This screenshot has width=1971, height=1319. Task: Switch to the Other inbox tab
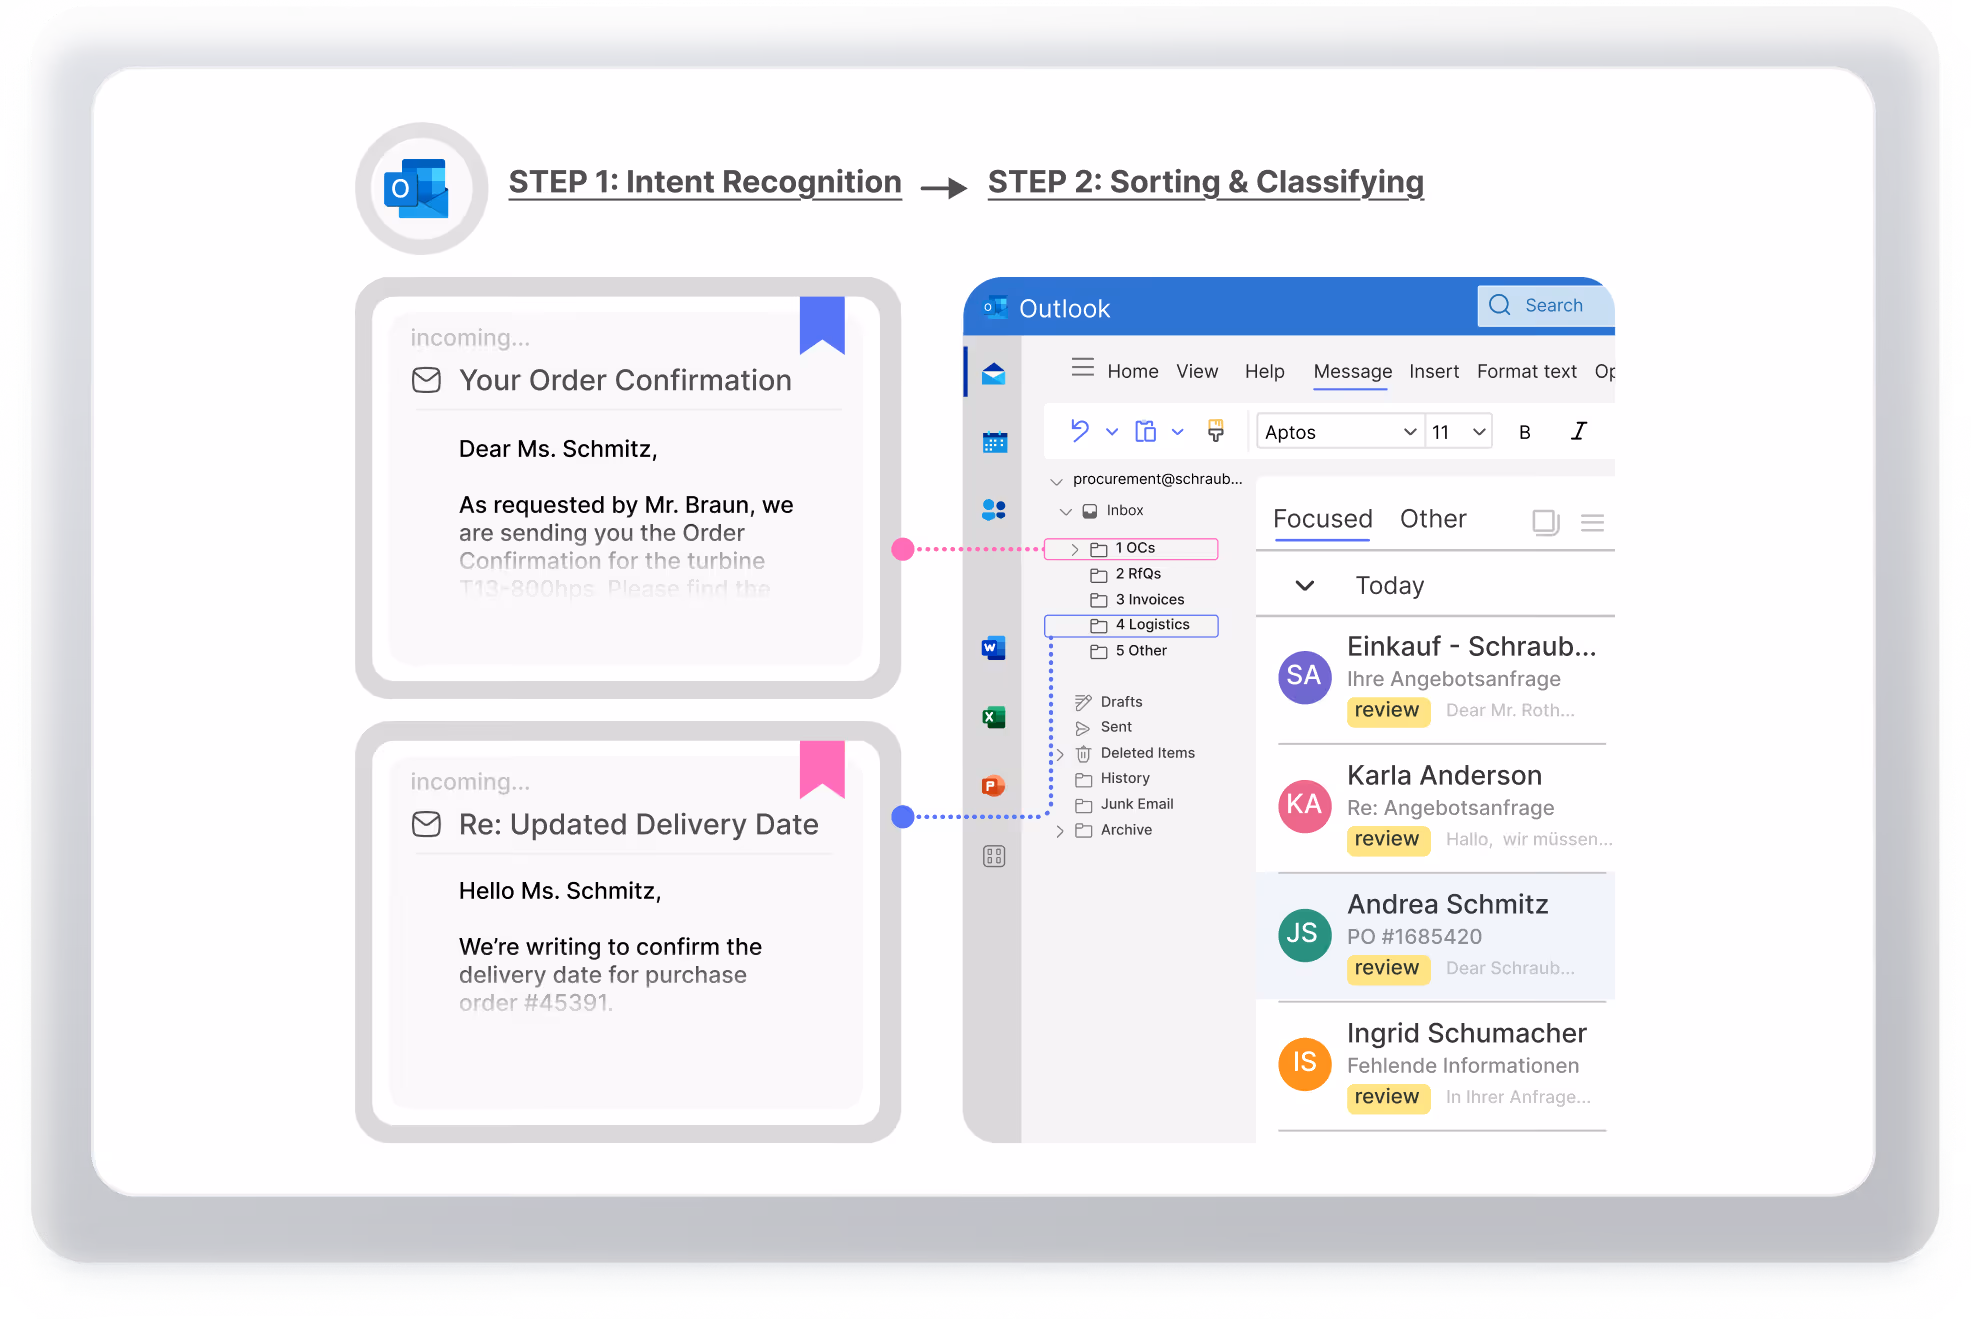point(1432,519)
